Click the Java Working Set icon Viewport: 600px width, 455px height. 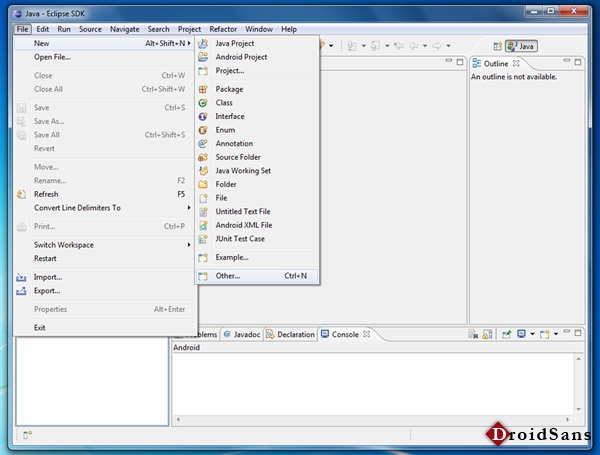click(x=203, y=171)
